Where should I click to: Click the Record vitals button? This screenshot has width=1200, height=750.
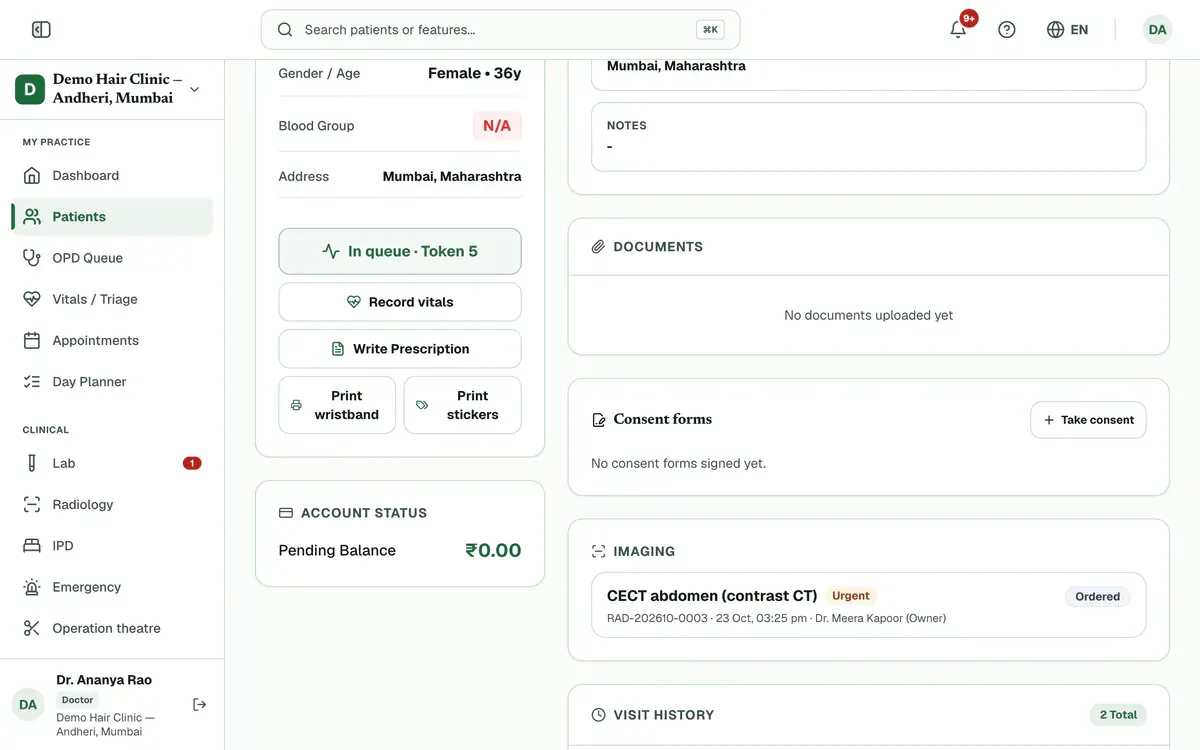click(x=400, y=302)
